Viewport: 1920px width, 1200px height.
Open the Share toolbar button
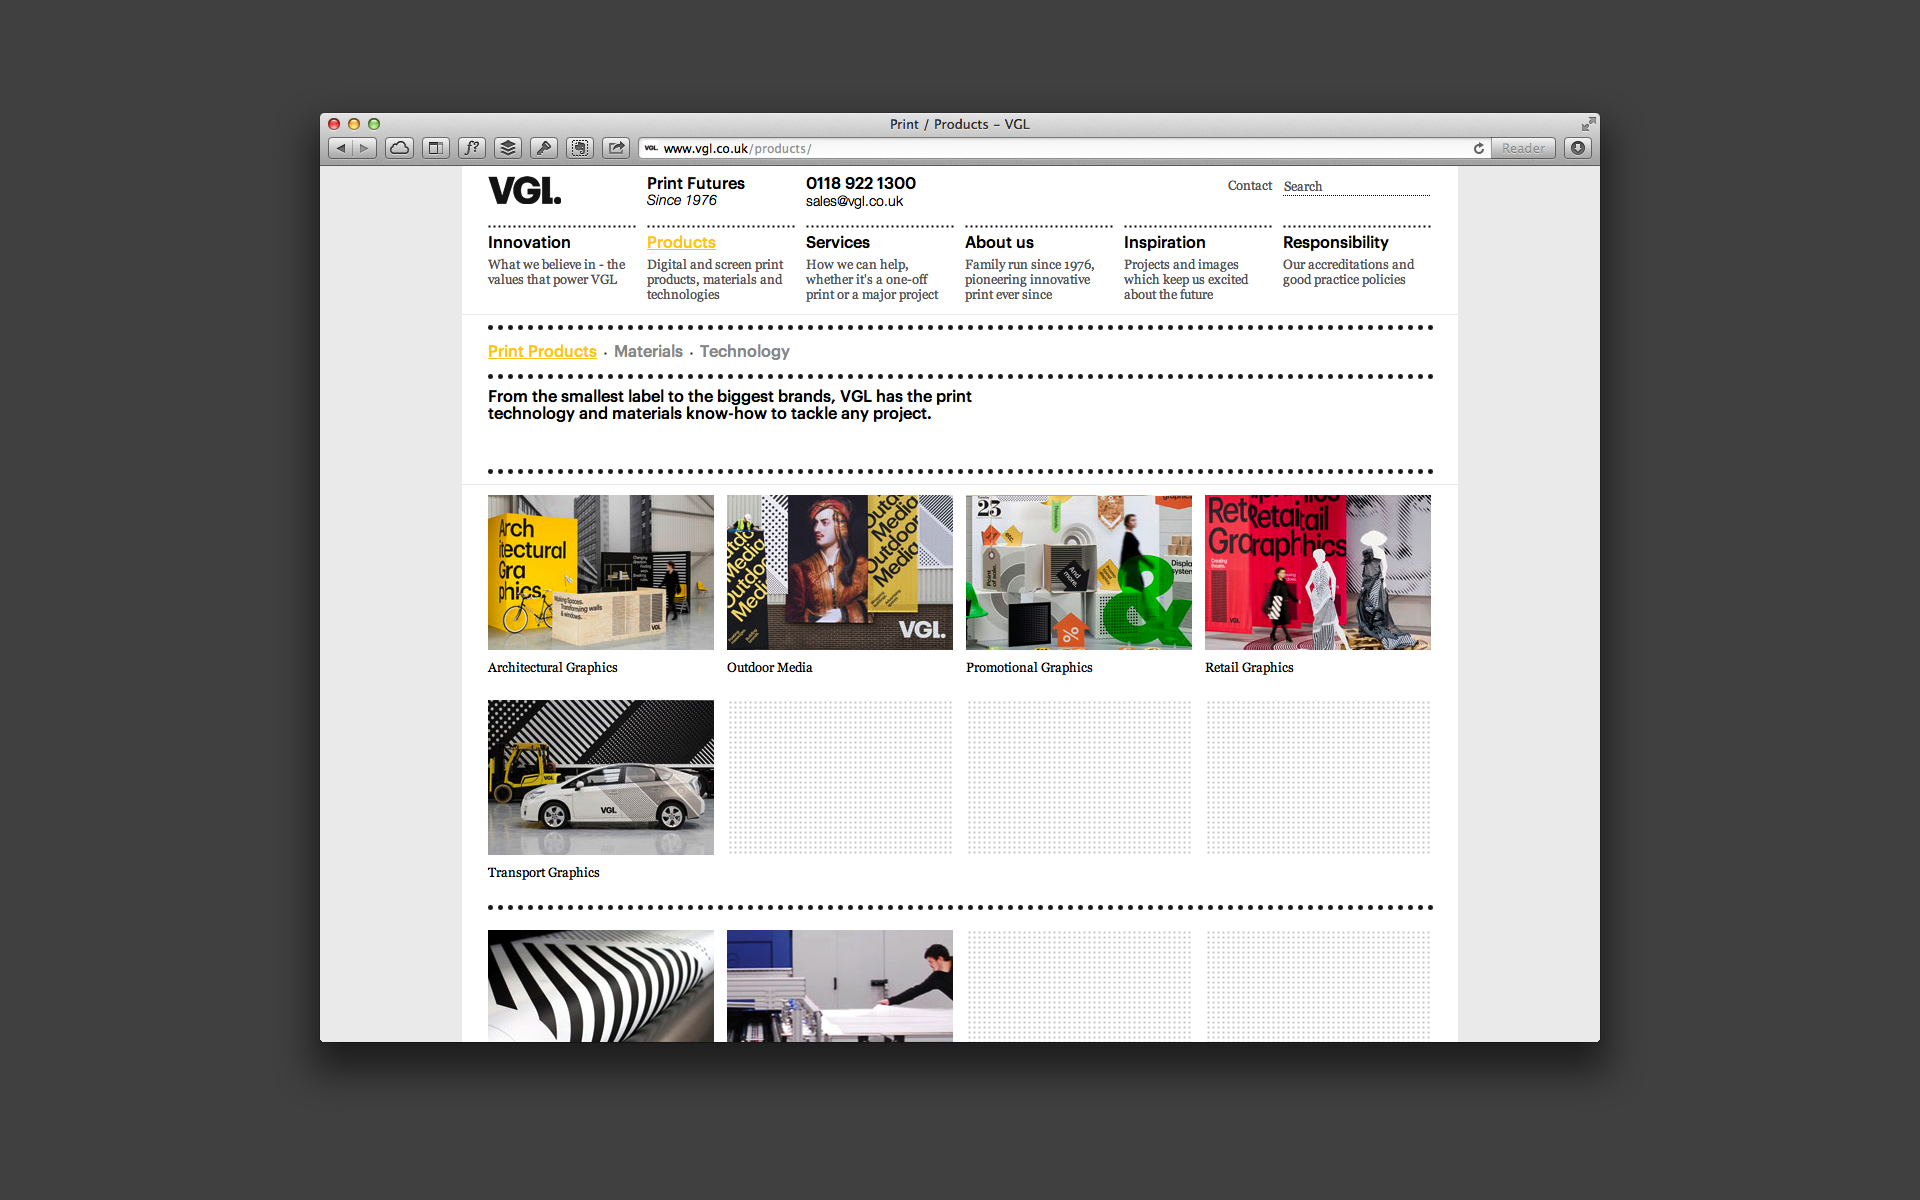(x=616, y=148)
